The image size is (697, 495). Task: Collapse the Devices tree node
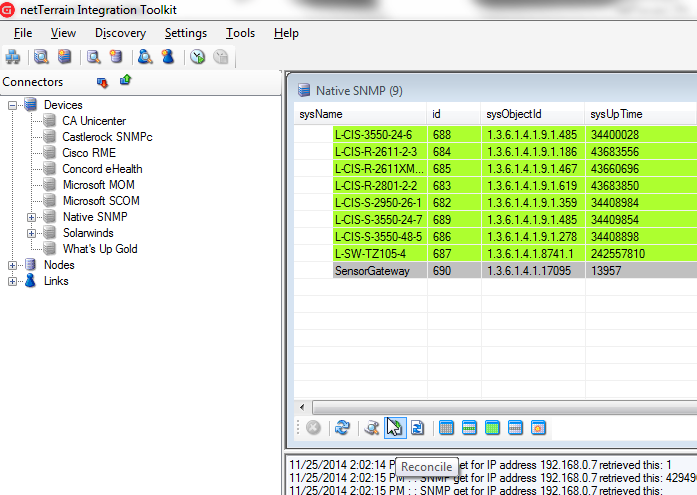pos(13,105)
